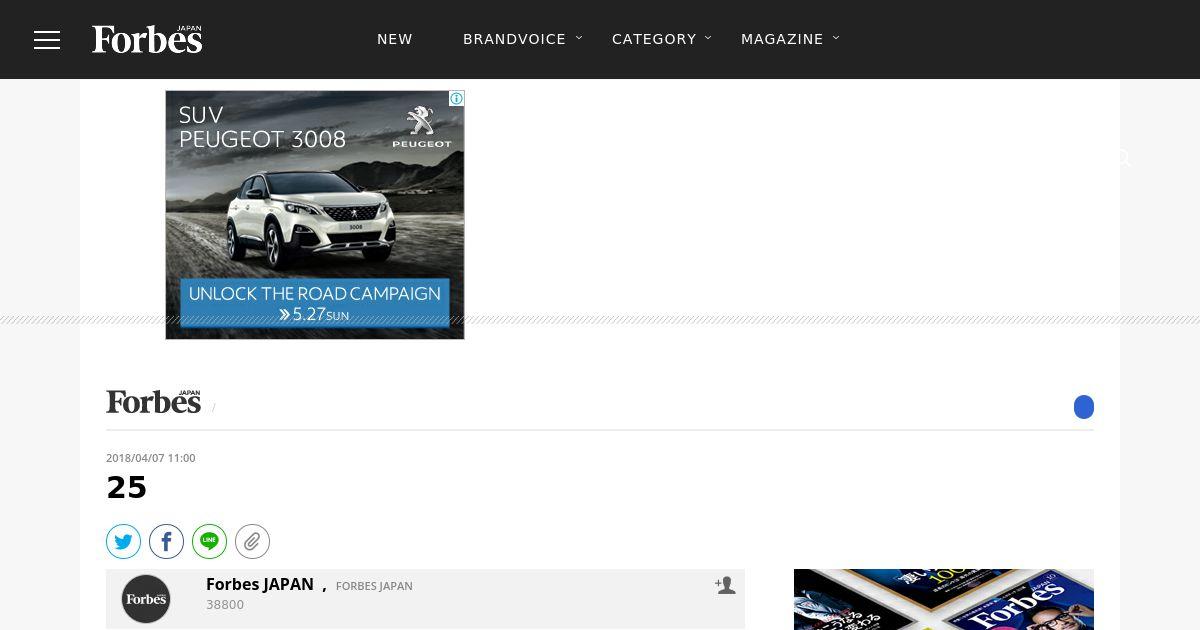Open the Peugeot 3008 SUV advertisement
This screenshot has height=630, width=1200.
pyautogui.click(x=315, y=215)
